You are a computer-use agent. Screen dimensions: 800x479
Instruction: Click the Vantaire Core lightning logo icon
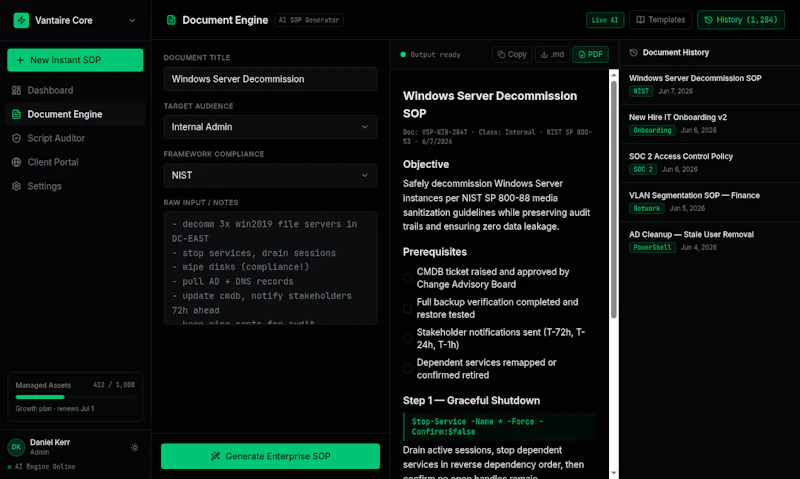pos(21,20)
